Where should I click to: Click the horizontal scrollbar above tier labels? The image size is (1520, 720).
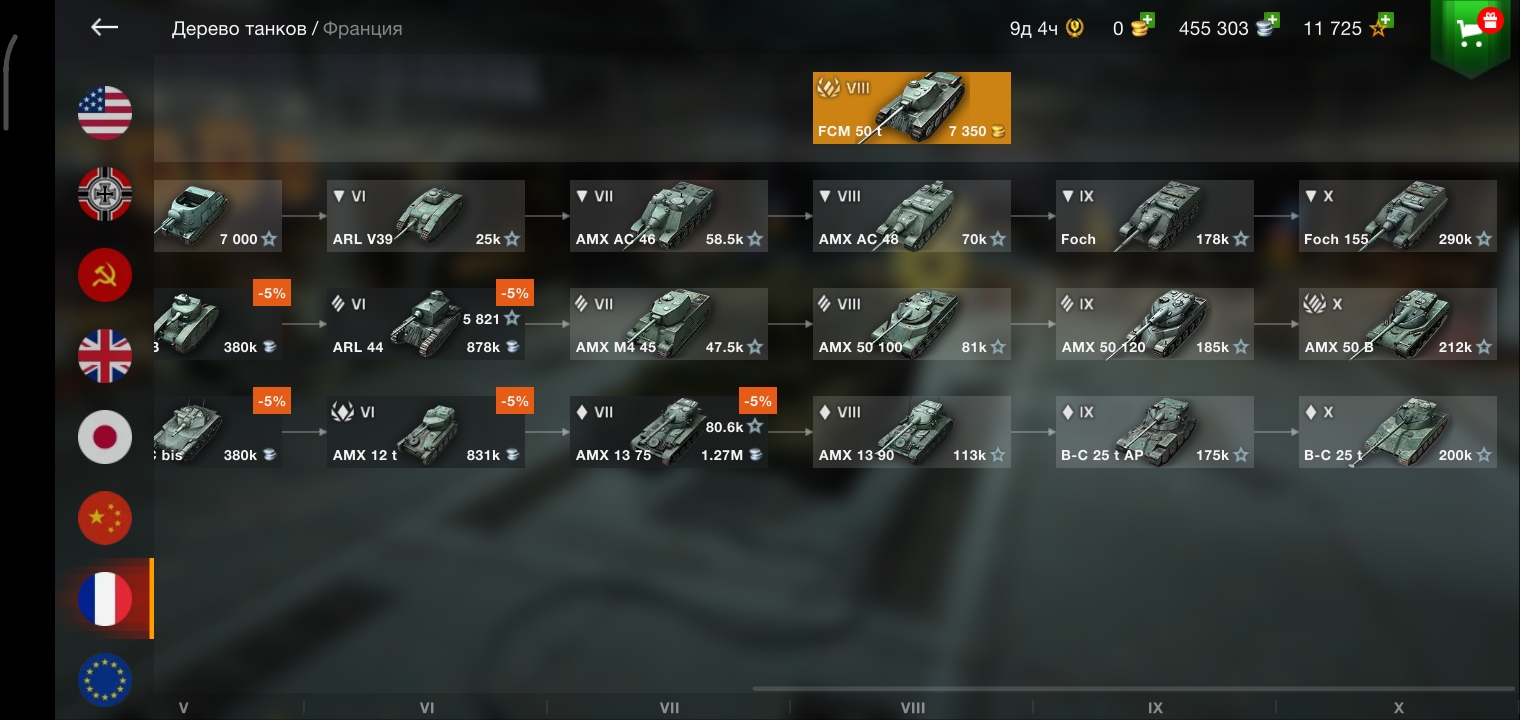click(x=1134, y=688)
